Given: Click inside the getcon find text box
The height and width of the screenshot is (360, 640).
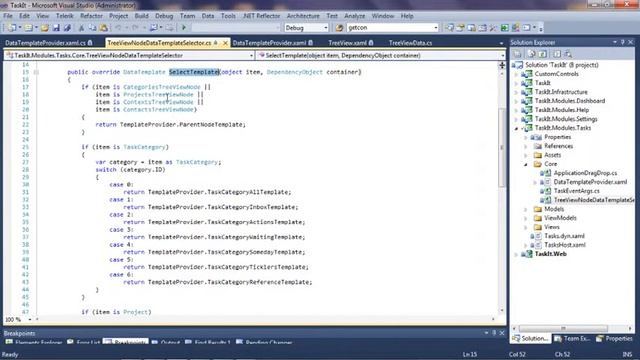Looking at the screenshot, I should coord(390,28).
